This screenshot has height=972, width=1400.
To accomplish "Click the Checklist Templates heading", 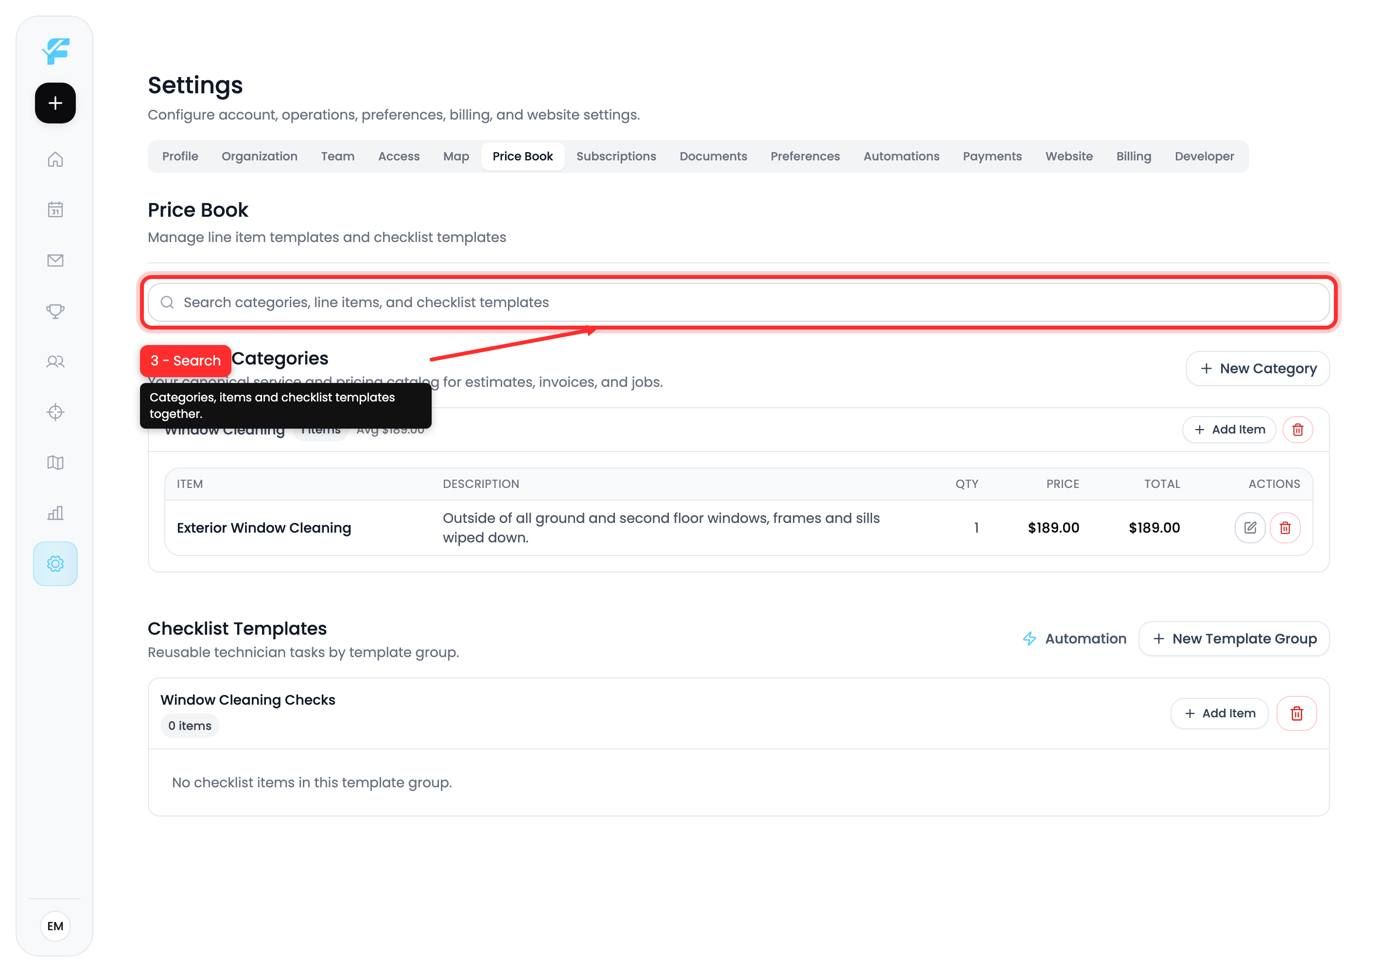I will pos(237,628).
